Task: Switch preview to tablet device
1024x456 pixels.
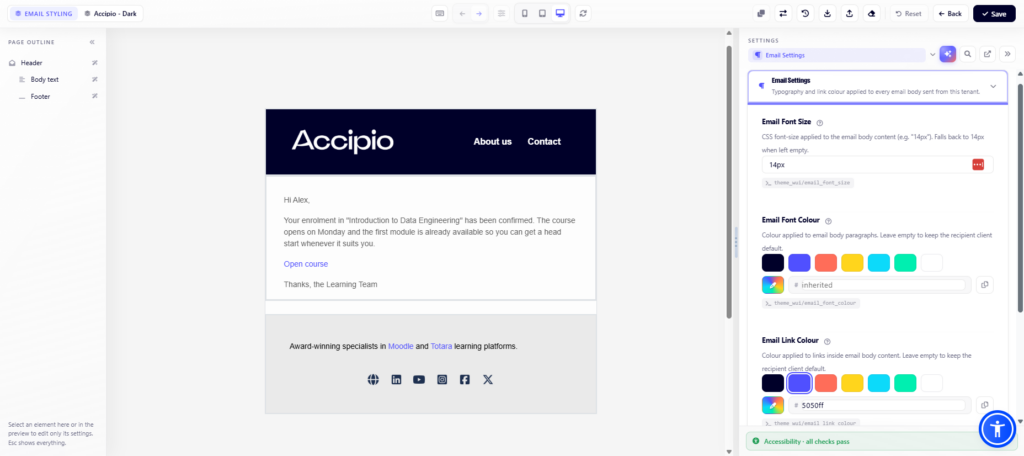Action: 542,13
